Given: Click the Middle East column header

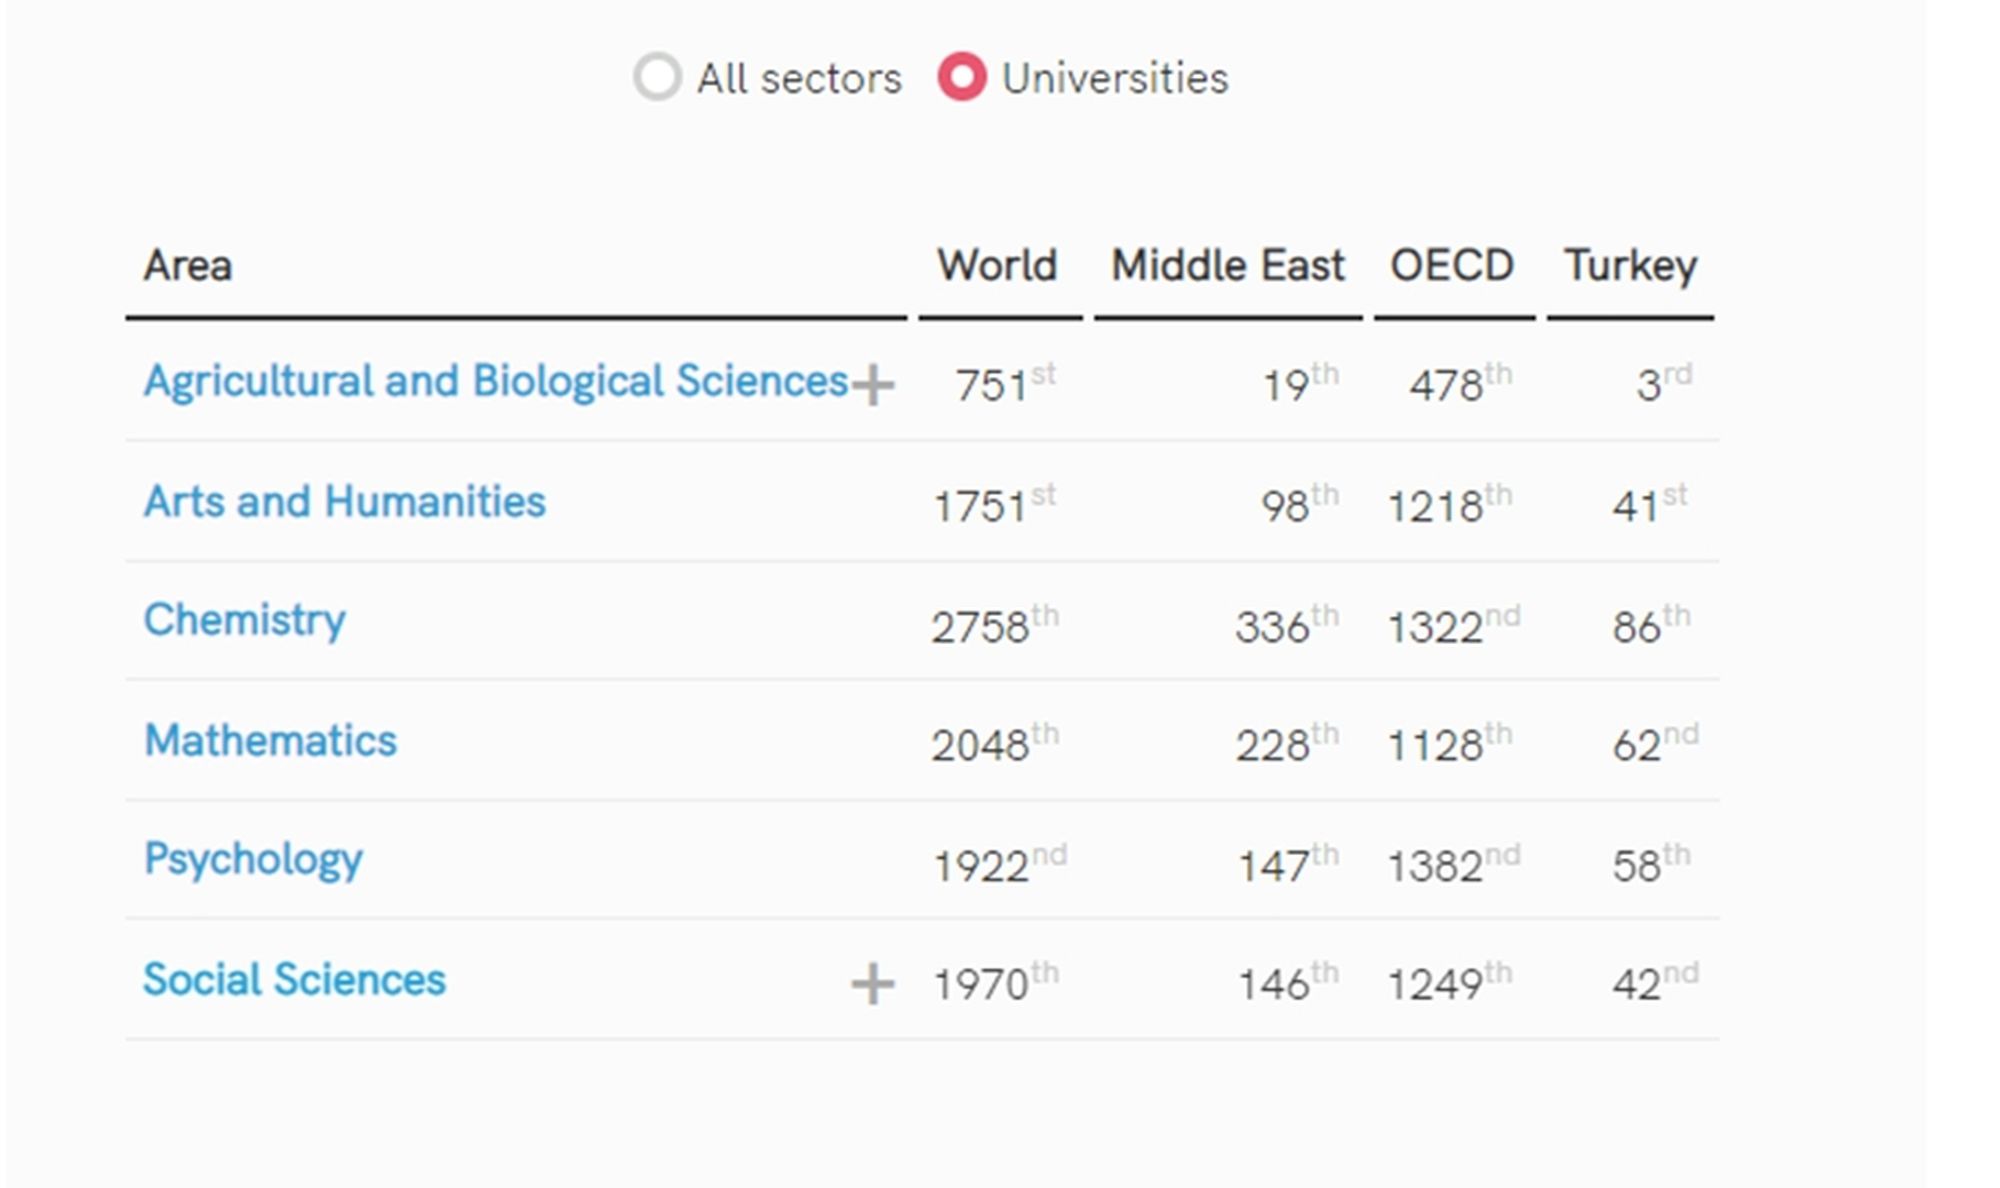Looking at the screenshot, I should point(1227,266).
